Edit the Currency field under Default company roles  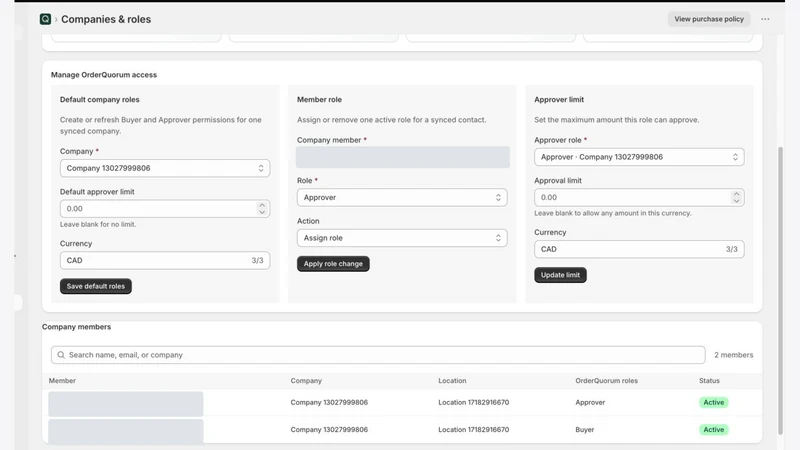[165, 260]
